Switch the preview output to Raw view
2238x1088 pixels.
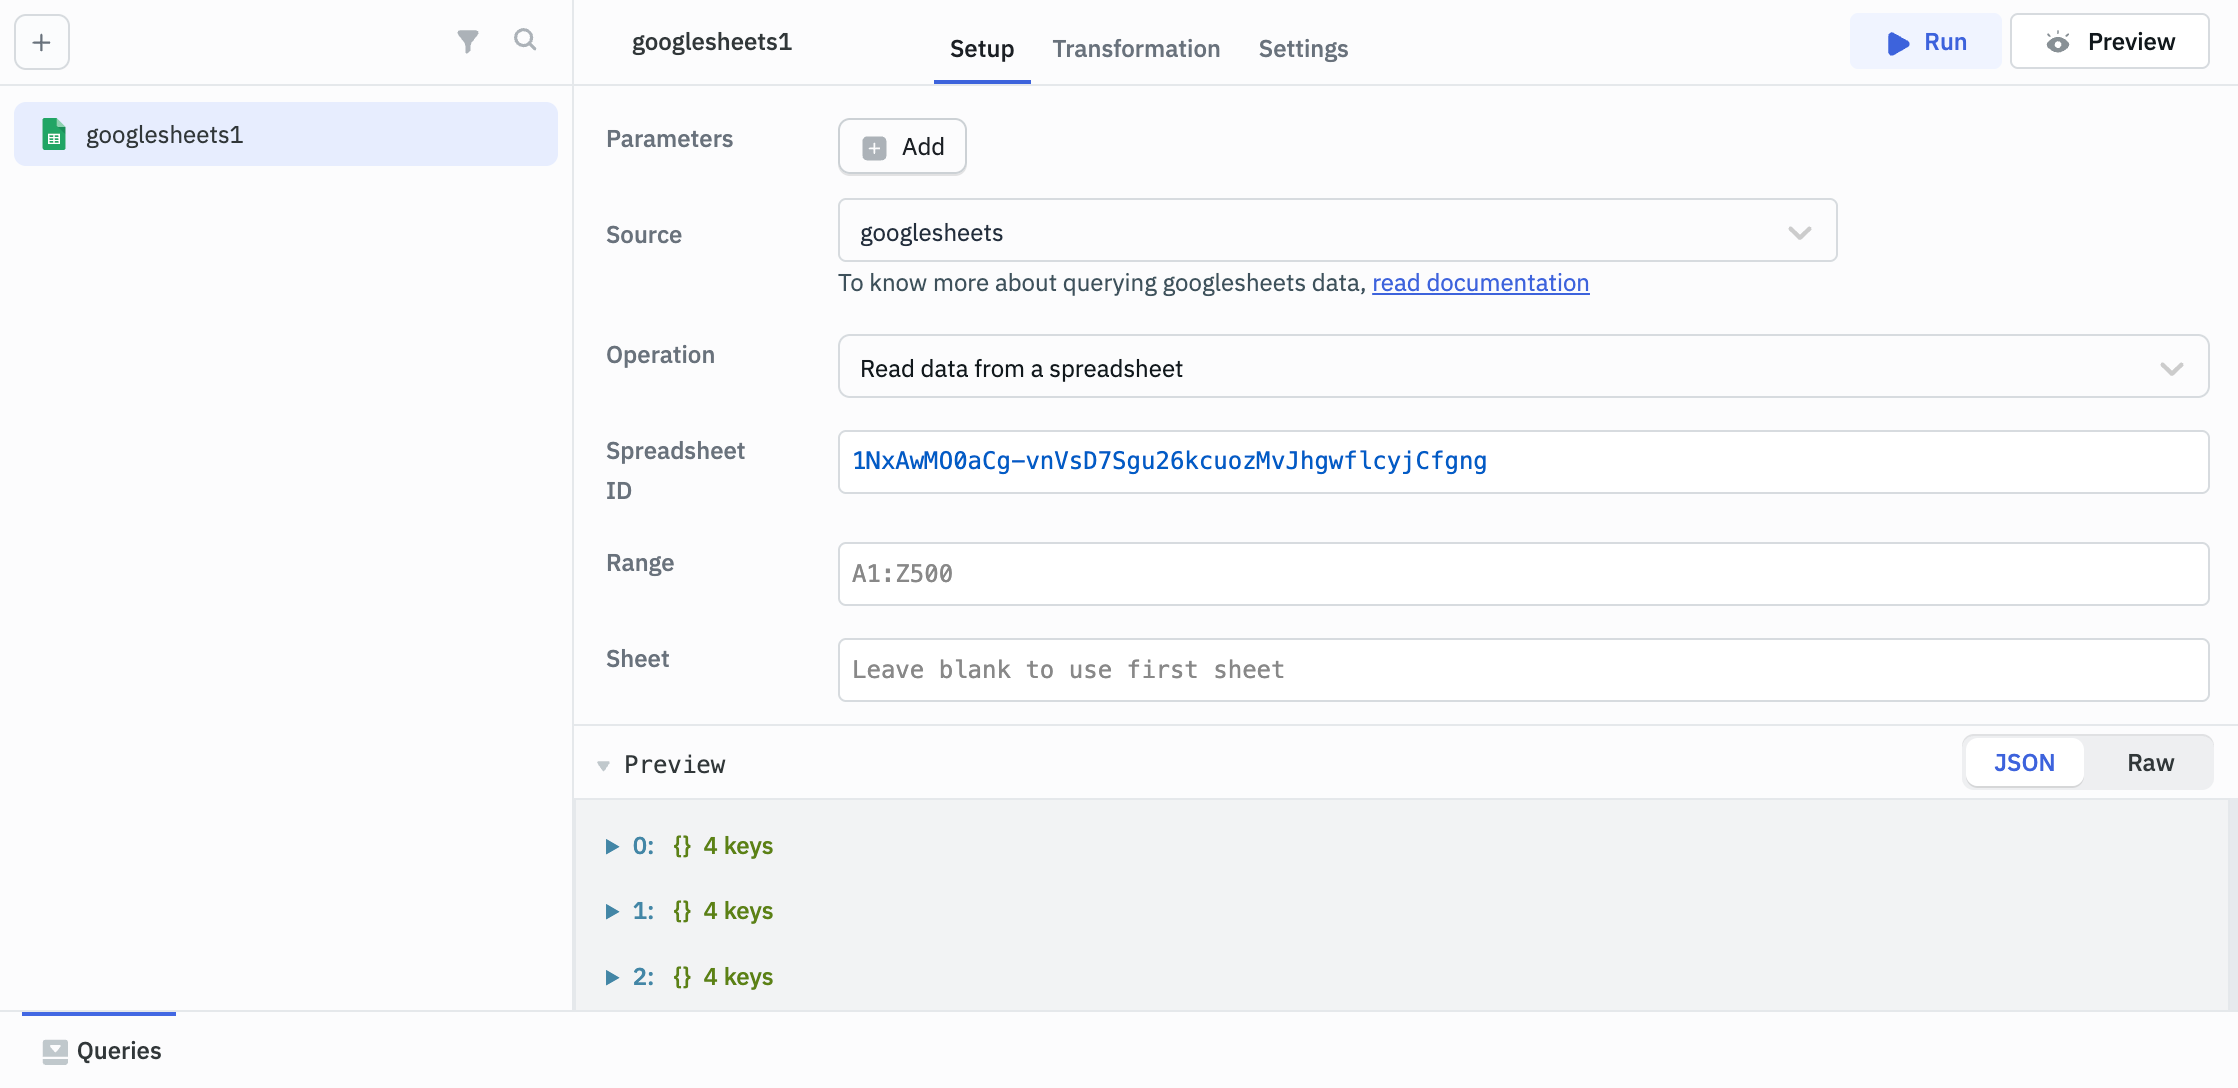point(2150,762)
